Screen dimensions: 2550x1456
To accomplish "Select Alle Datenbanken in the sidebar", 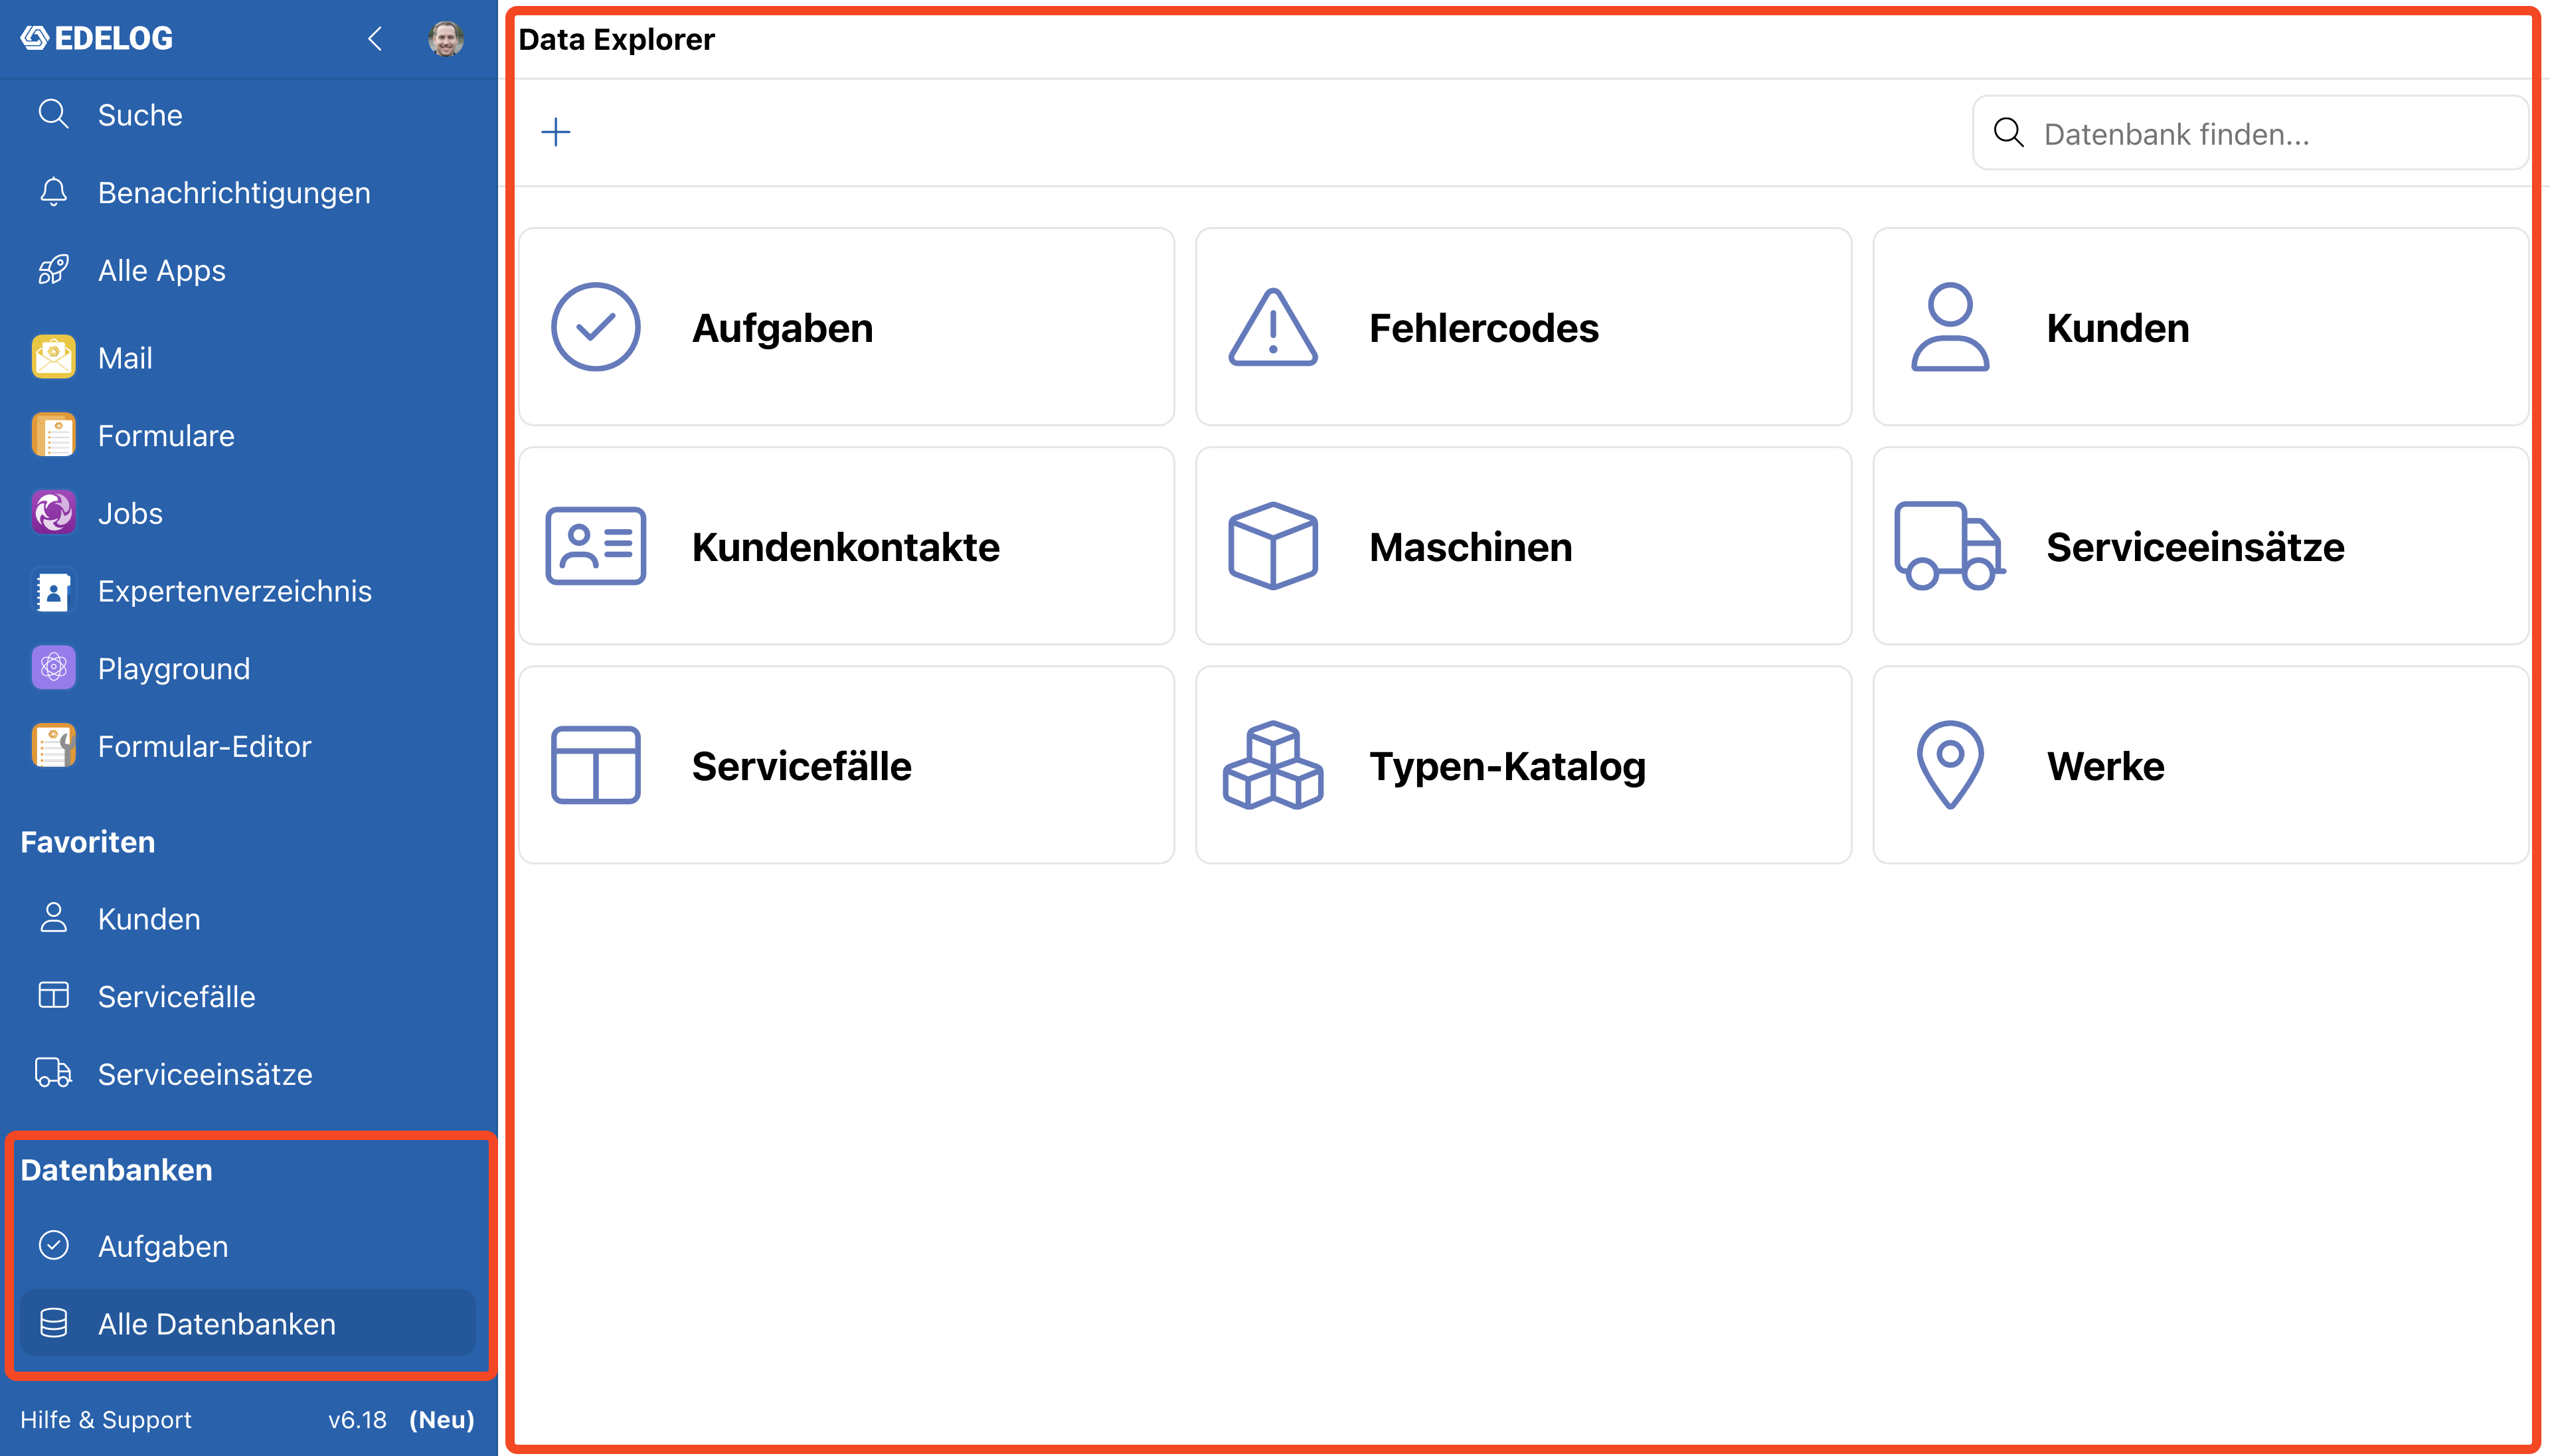I will coord(248,1323).
